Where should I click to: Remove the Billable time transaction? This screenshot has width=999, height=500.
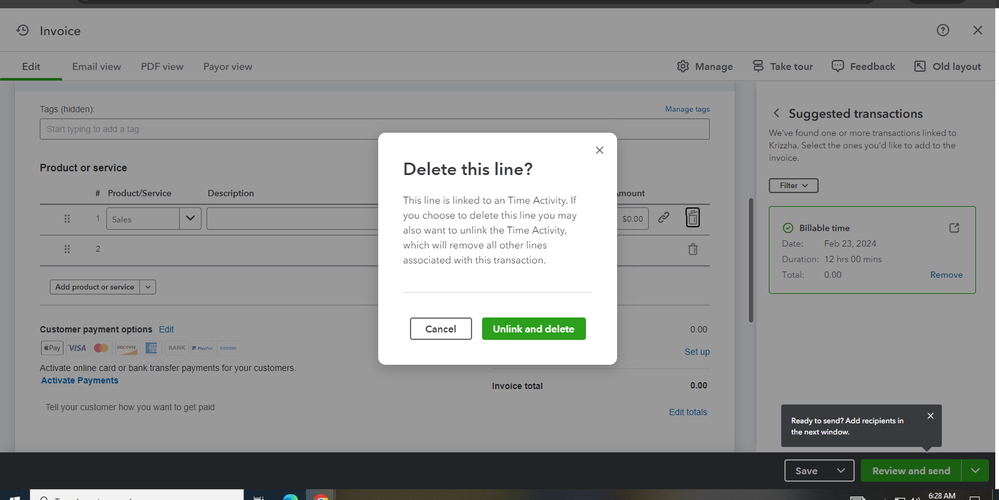point(946,275)
